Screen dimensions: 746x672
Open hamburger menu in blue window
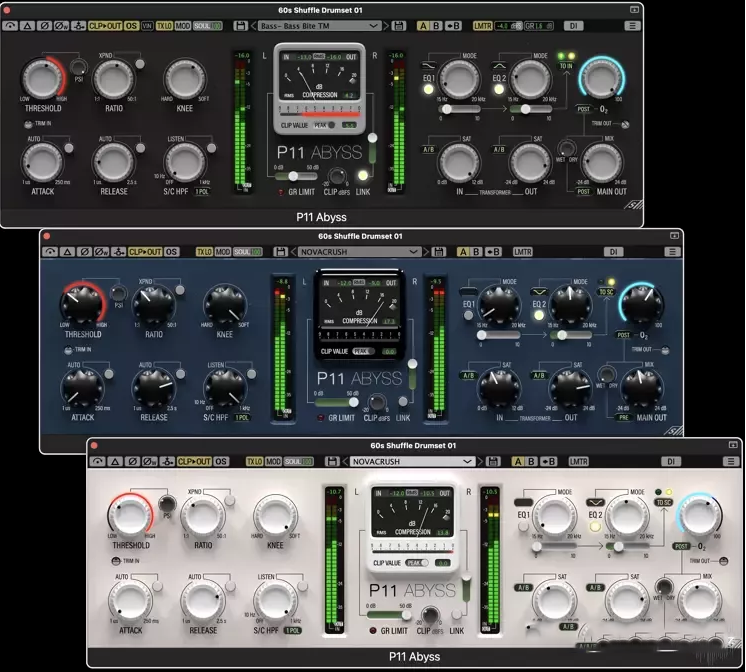point(672,252)
